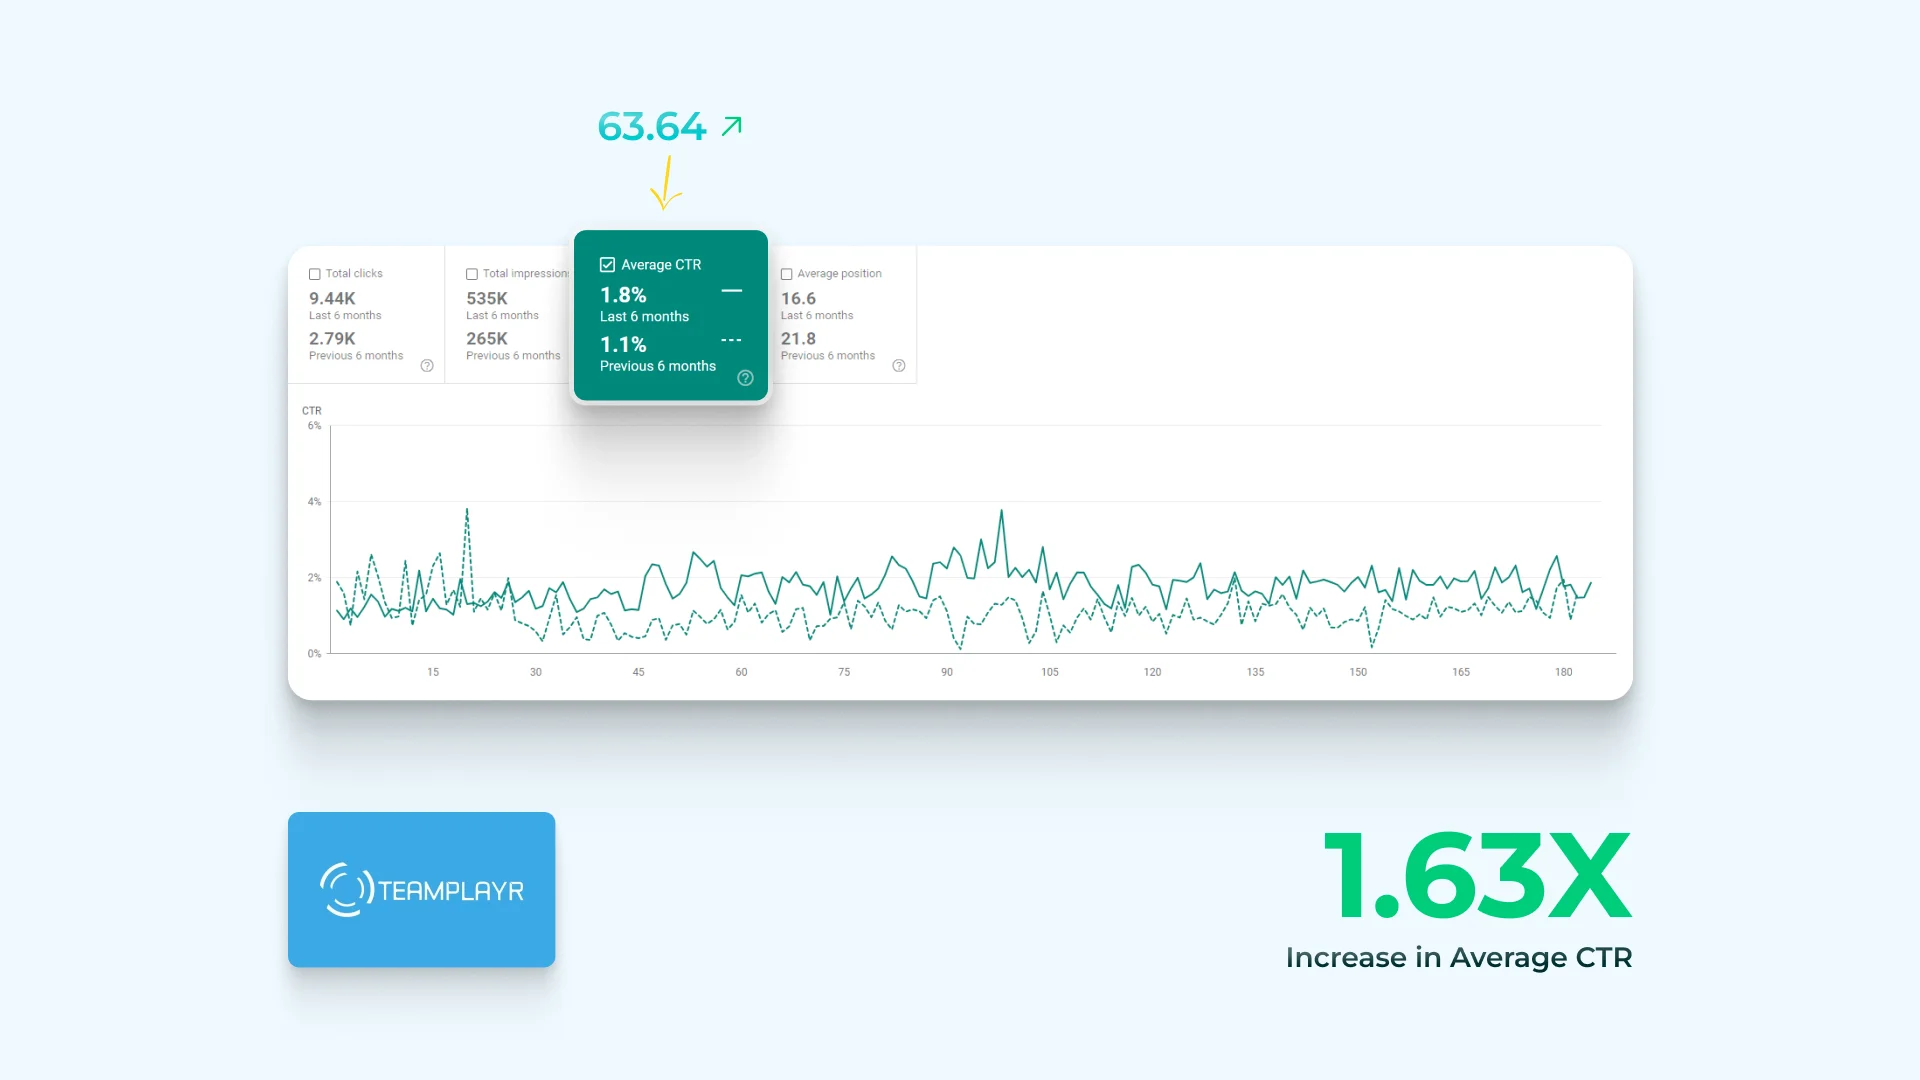This screenshot has width=1920, height=1080.
Task: Click the 1.8% last 6 months CTR
Action: pyautogui.click(x=623, y=295)
